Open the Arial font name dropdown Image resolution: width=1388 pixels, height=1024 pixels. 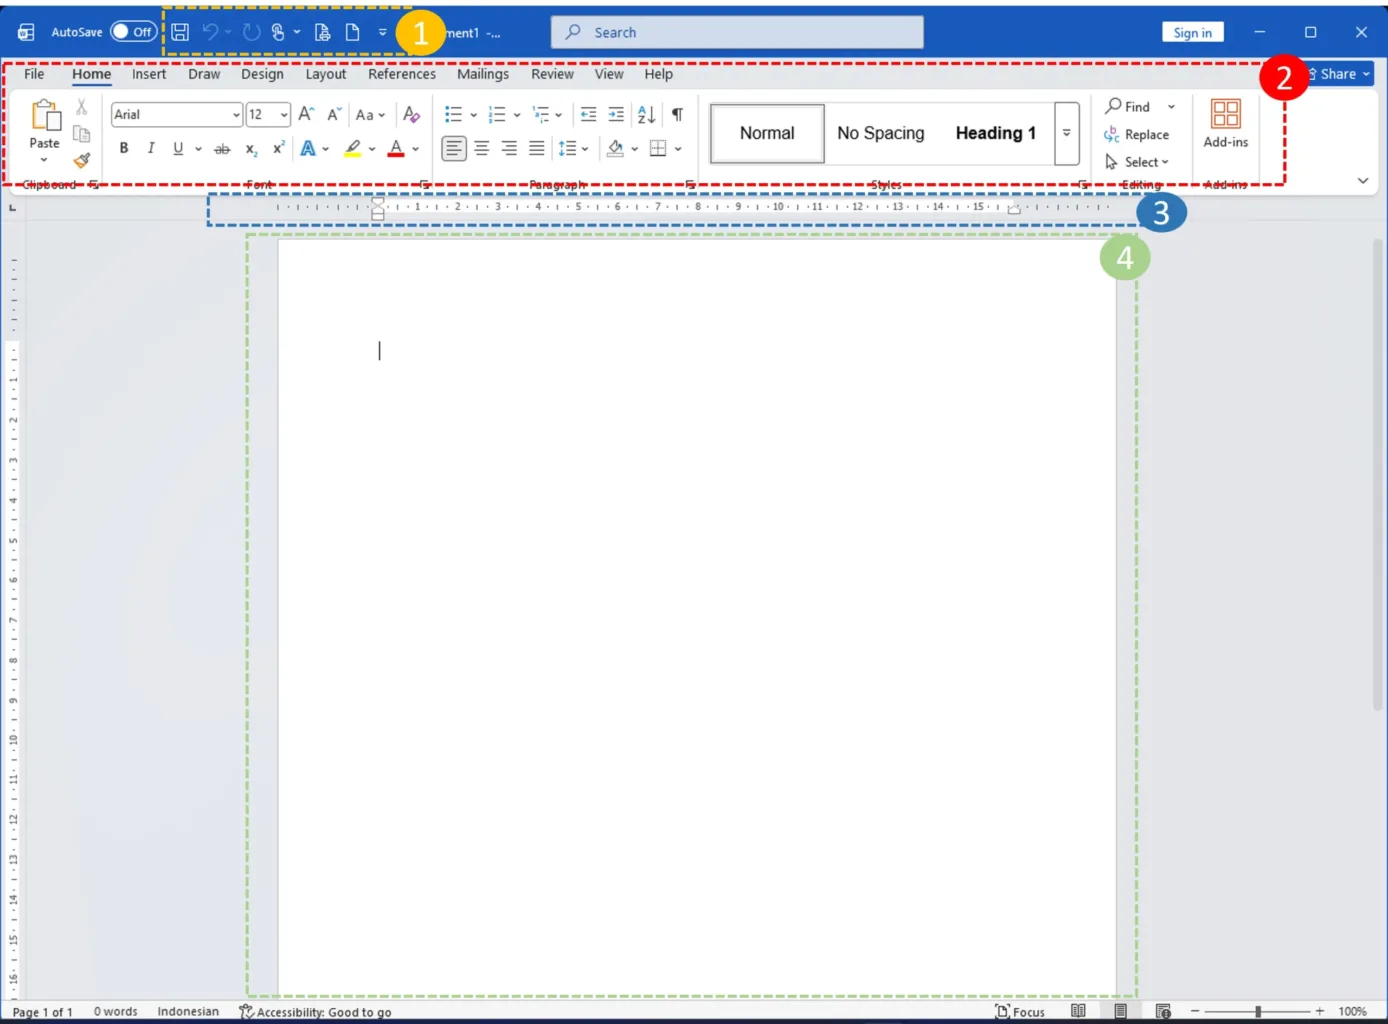pyautogui.click(x=236, y=115)
